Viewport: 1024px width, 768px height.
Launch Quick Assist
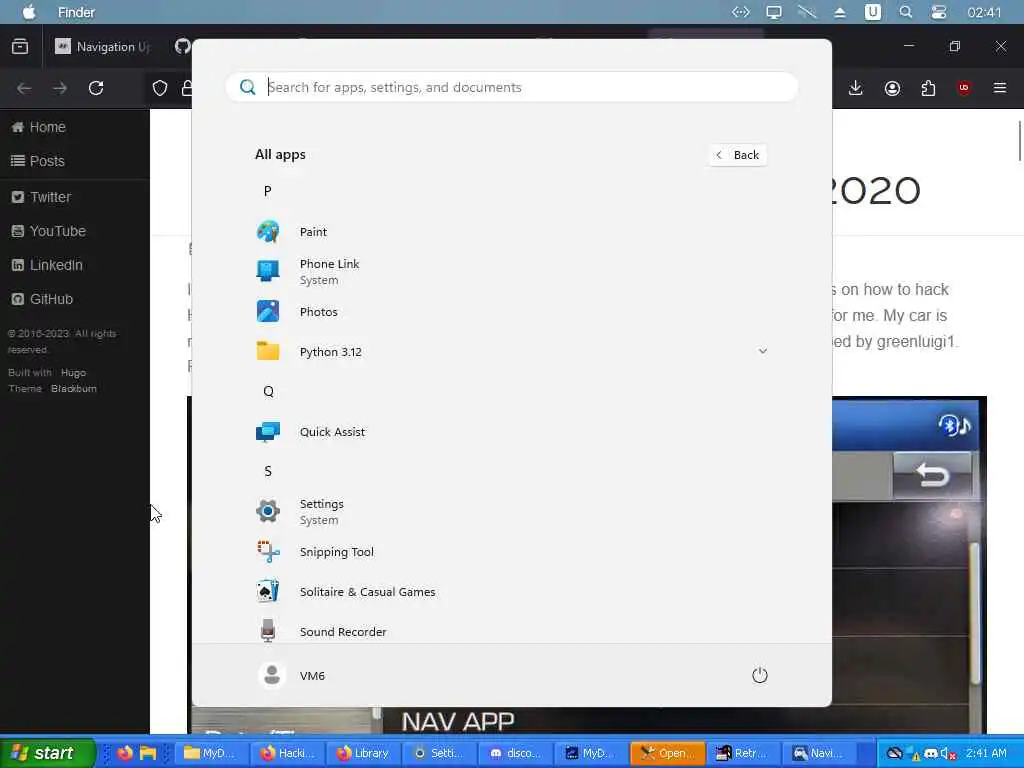(x=511, y=432)
